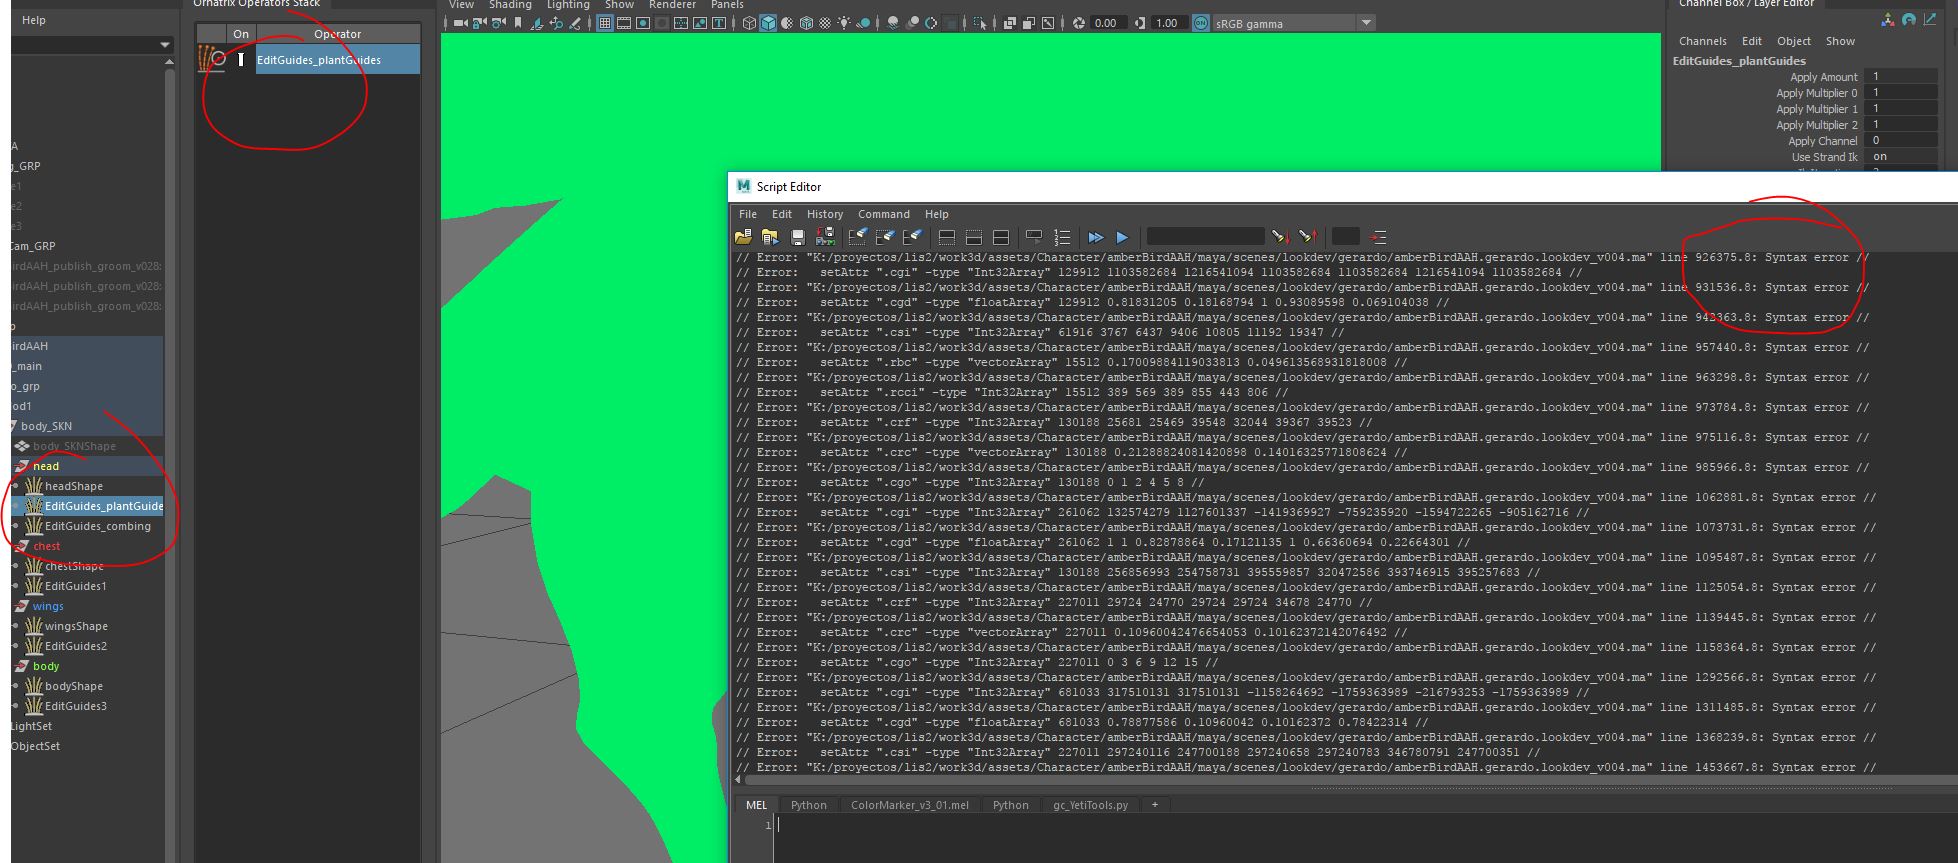This screenshot has width=1958, height=863.
Task: Click the Load Script folder icon
Action: tap(743, 237)
